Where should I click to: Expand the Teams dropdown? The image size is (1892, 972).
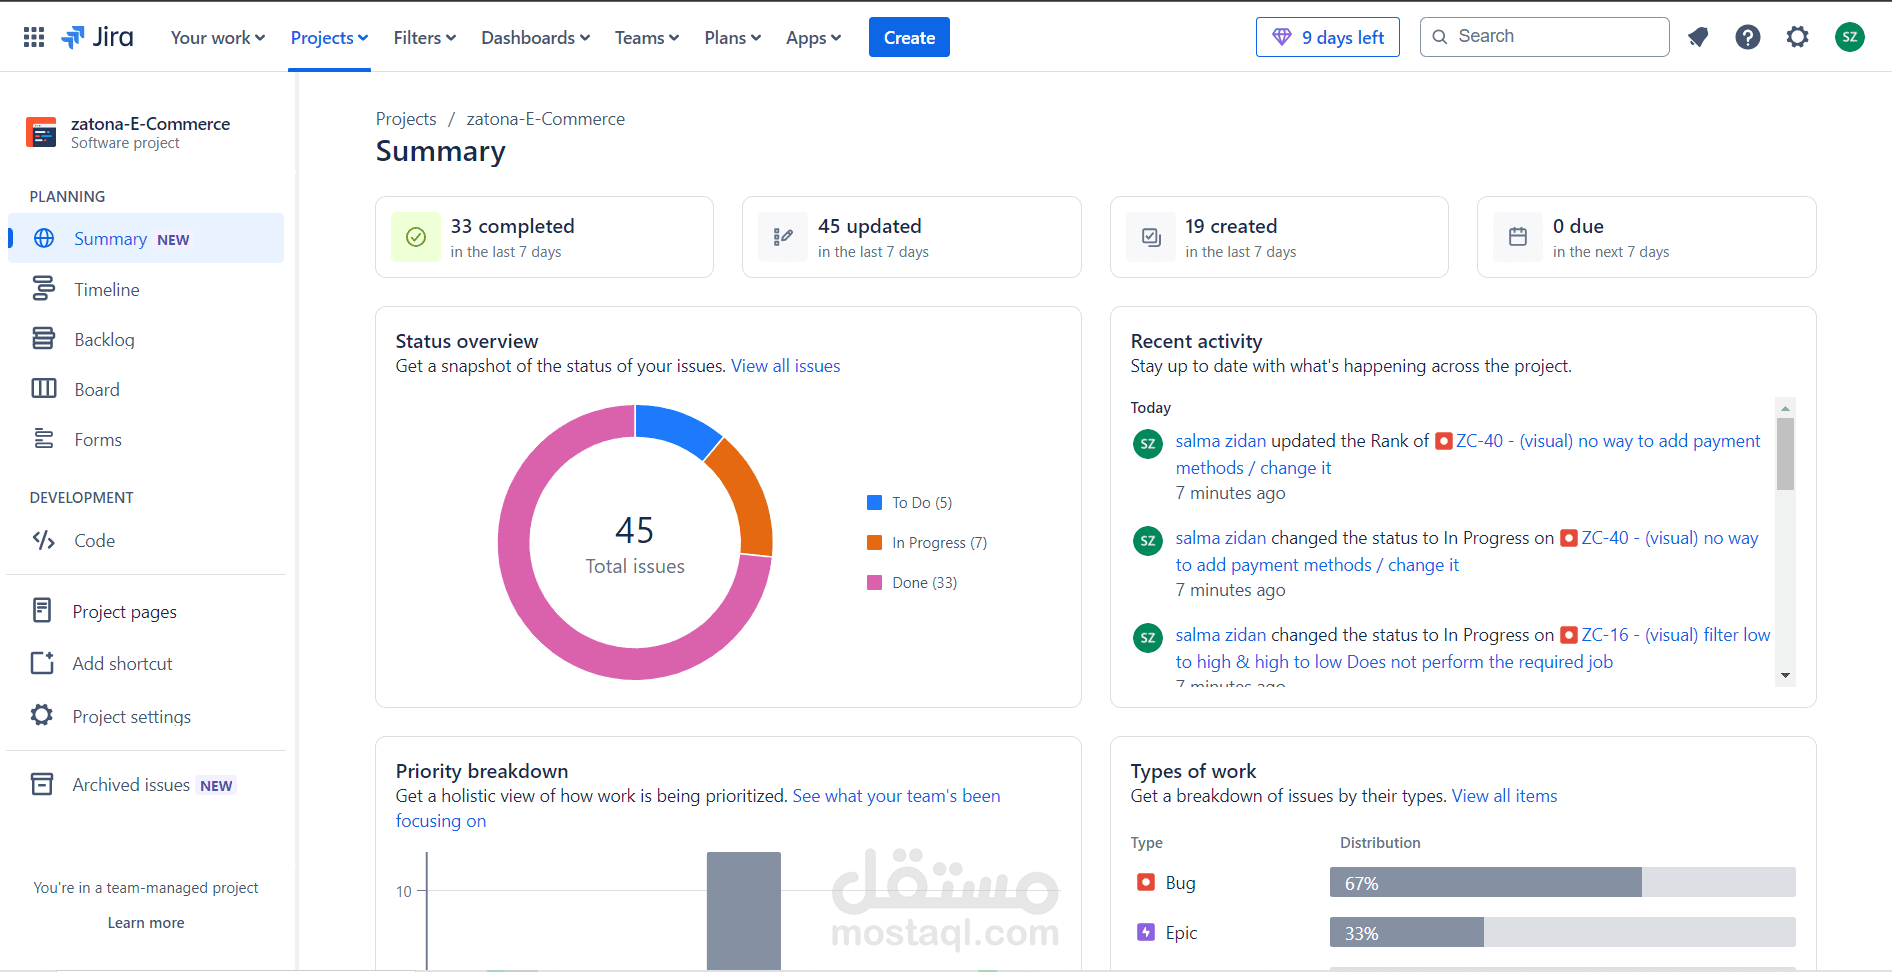[x=647, y=37]
